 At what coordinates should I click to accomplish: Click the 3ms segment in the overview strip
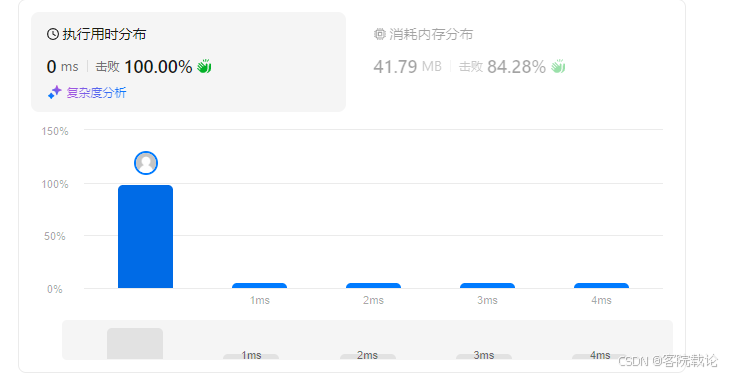[484, 356]
